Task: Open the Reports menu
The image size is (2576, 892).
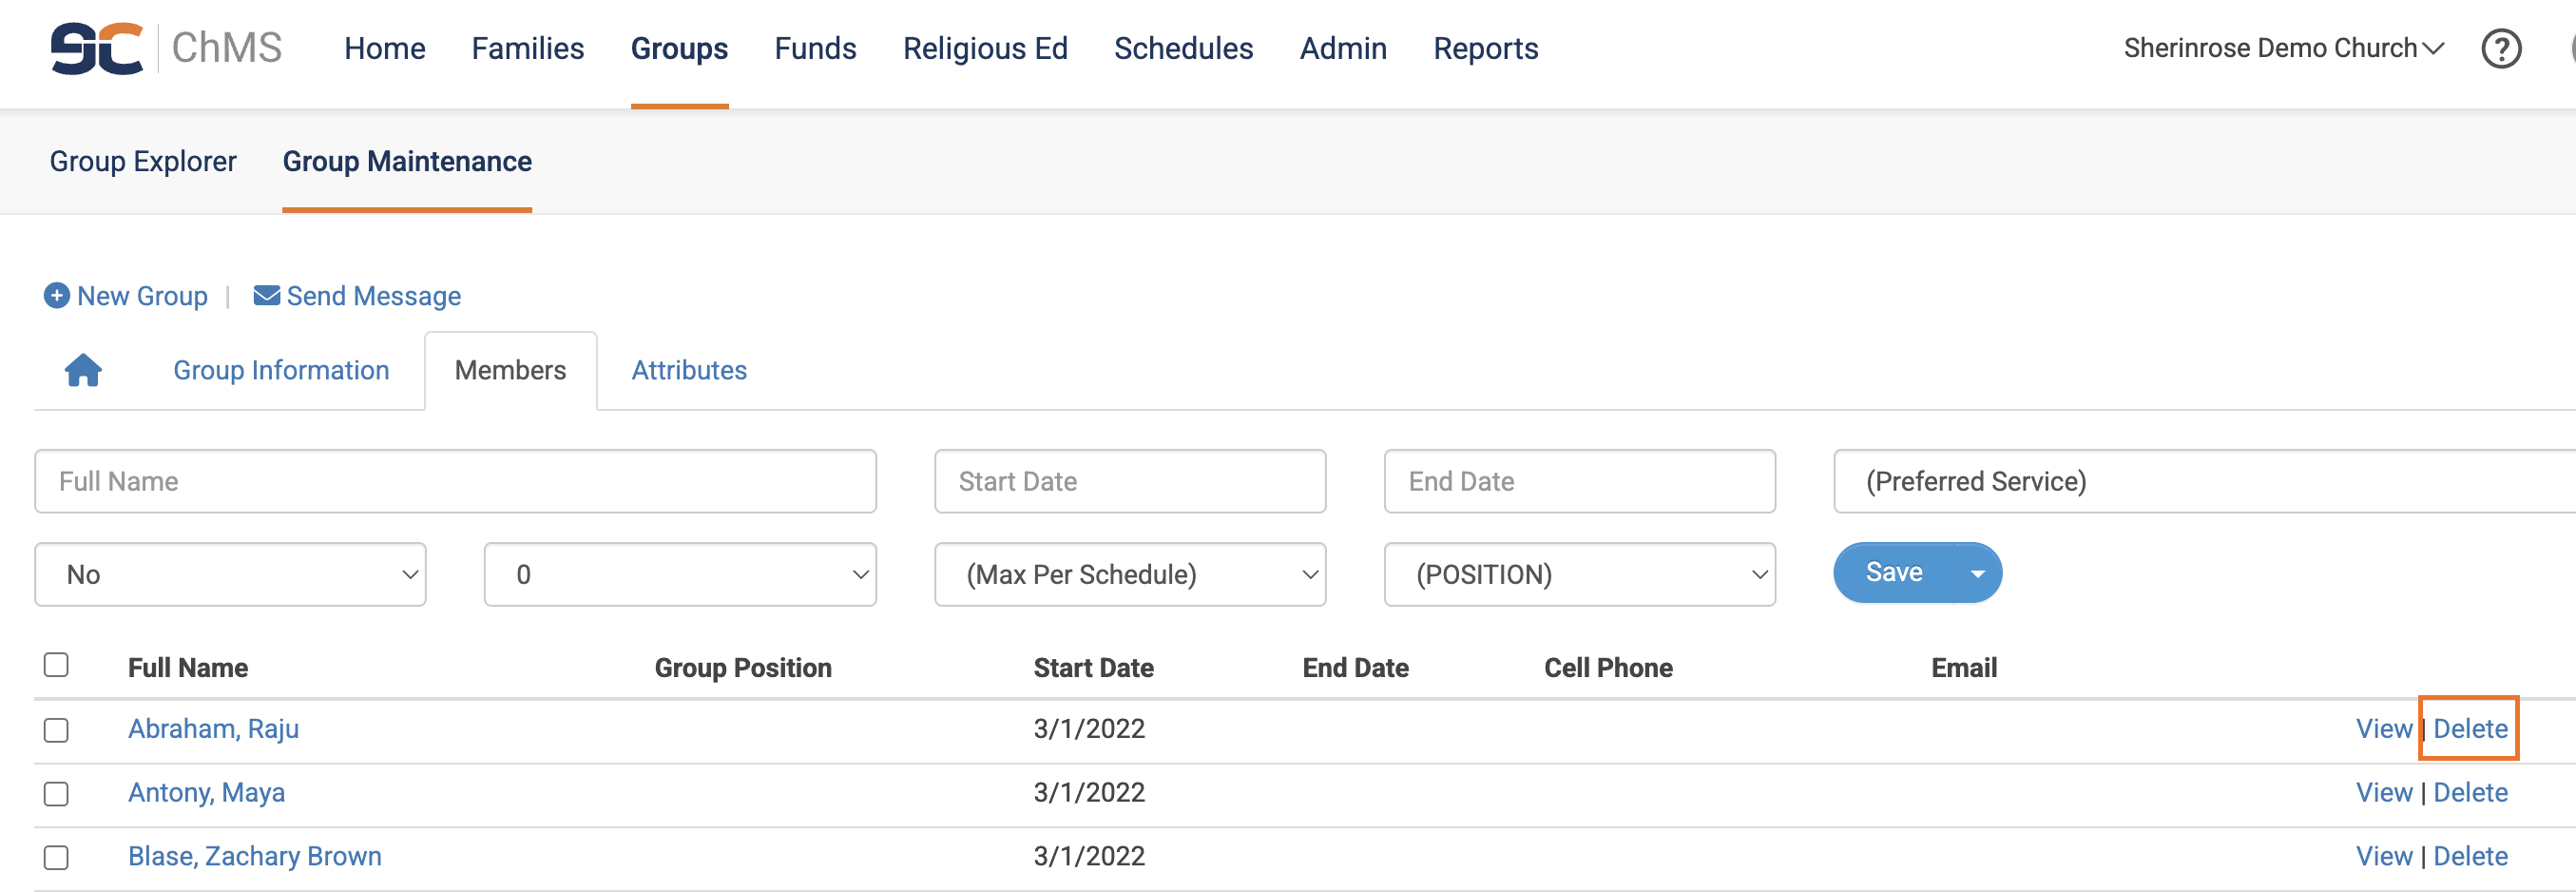Action: [x=1485, y=48]
